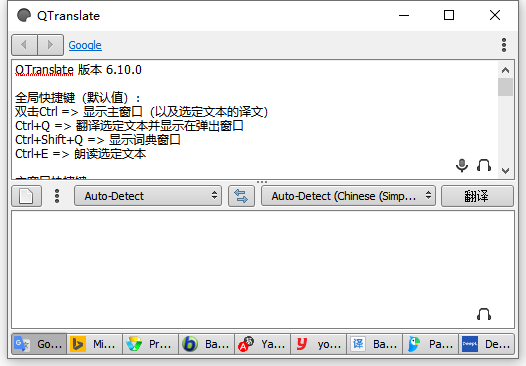Click the source text scroll up arrow
This screenshot has height=366, width=526.
click(x=505, y=70)
